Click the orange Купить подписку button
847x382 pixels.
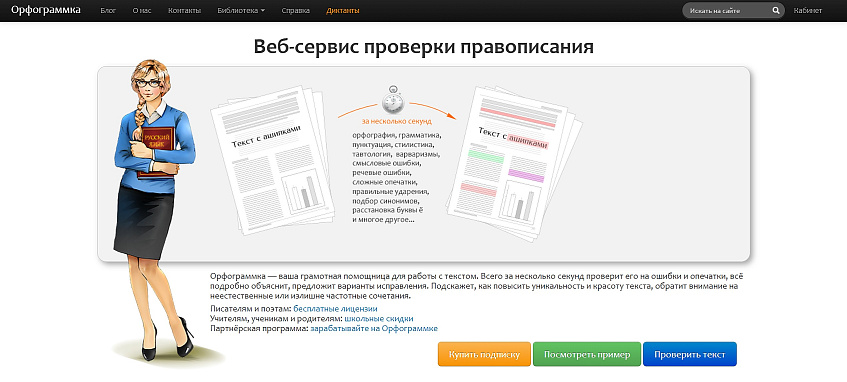coord(485,354)
